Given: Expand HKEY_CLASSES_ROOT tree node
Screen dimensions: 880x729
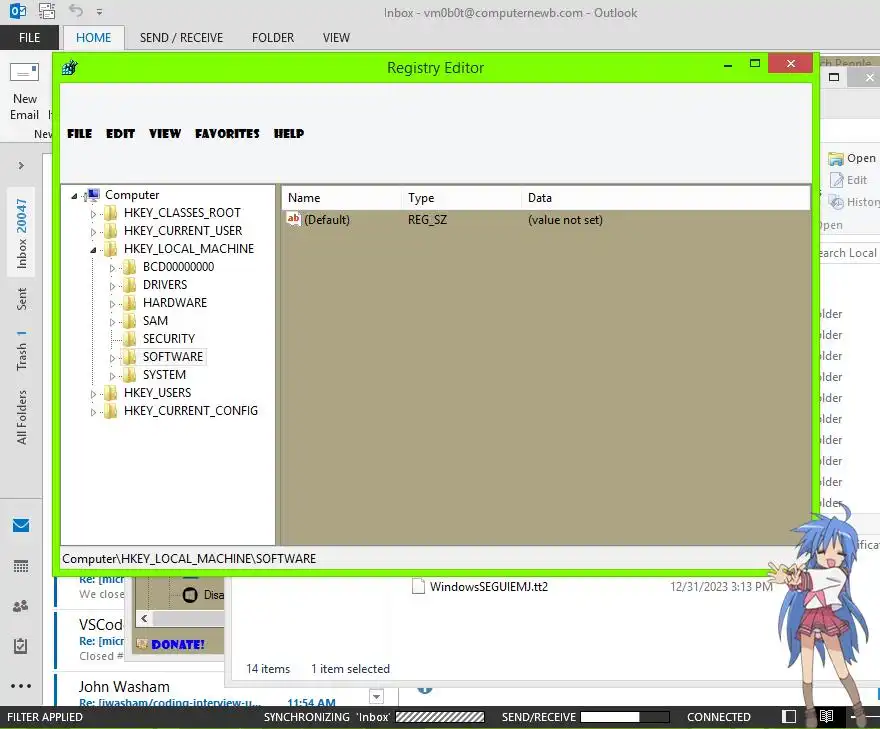Looking at the screenshot, I should pos(93,214).
